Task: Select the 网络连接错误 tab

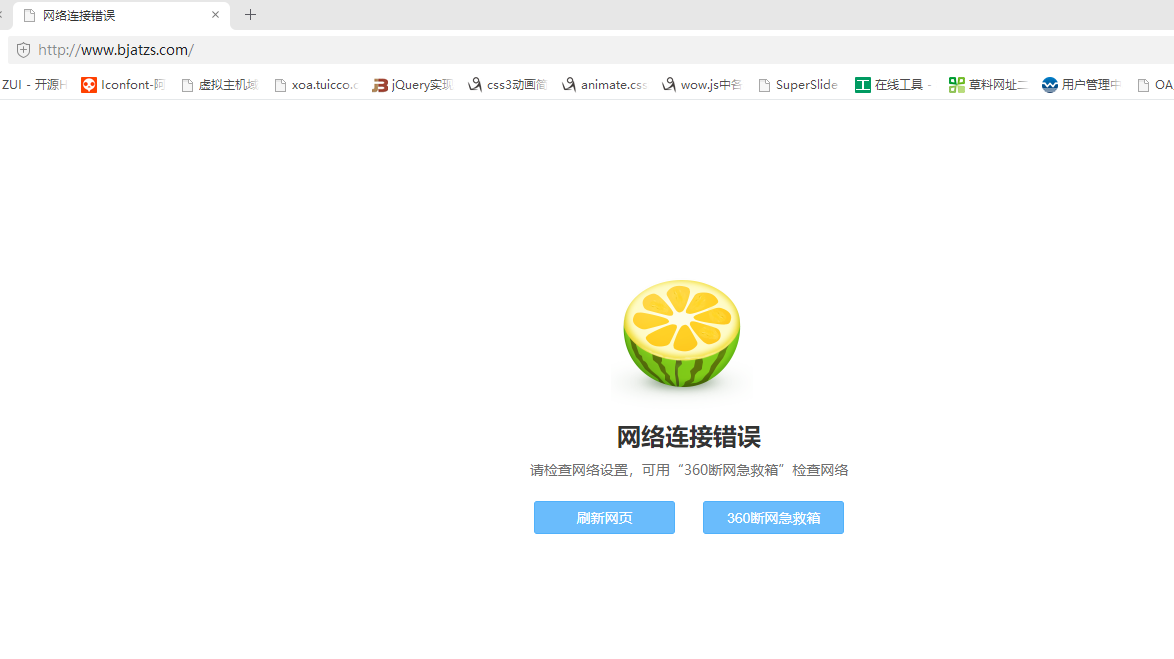Action: click(x=110, y=15)
